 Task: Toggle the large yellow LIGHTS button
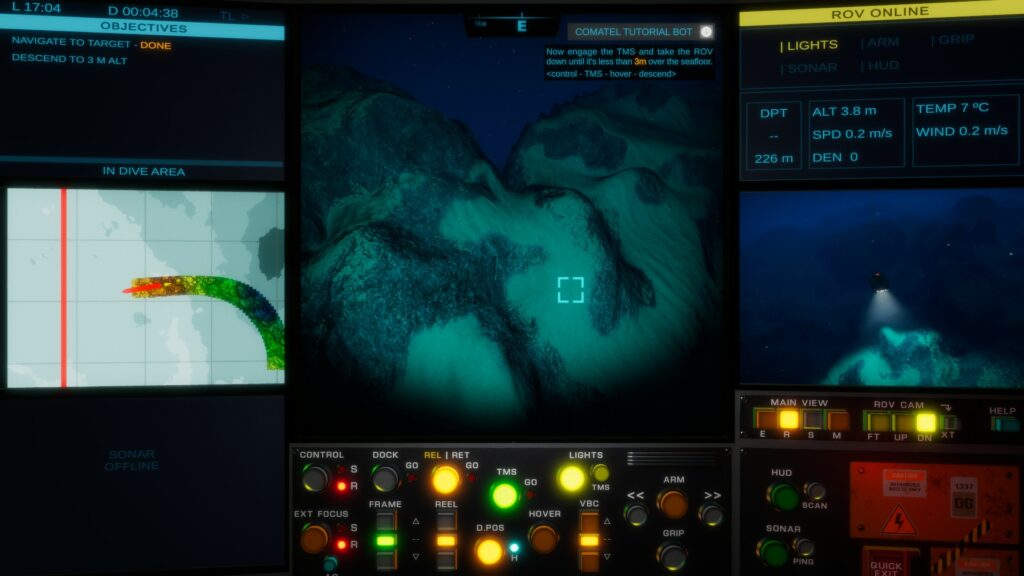tap(571, 478)
